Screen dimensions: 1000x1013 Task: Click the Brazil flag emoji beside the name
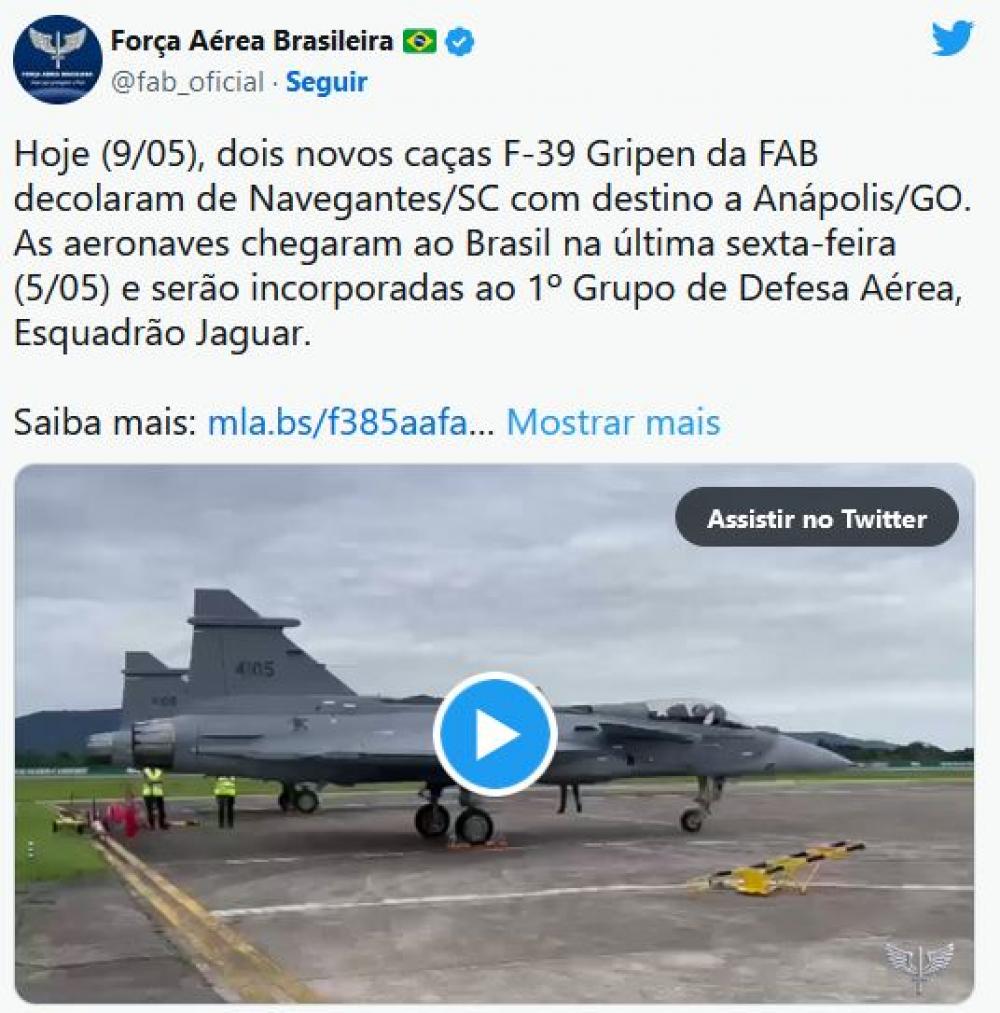tap(419, 41)
